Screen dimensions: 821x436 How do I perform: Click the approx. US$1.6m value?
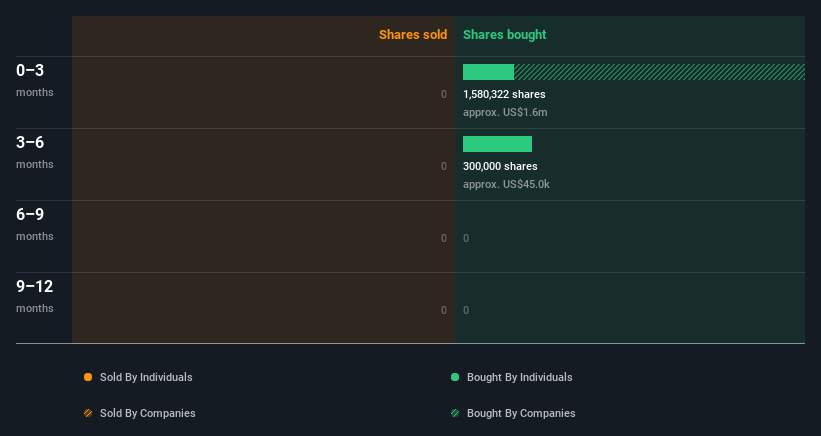[x=505, y=113]
